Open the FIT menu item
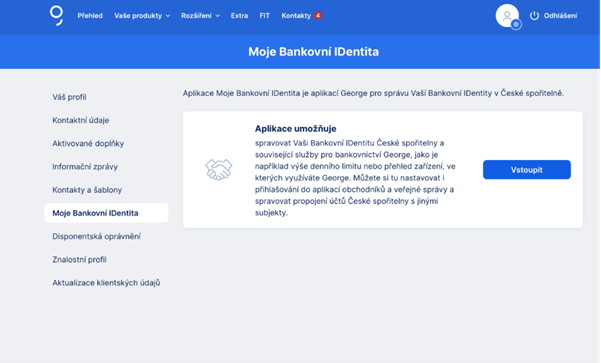Viewport: 601px width, 363px height. pyautogui.click(x=264, y=16)
